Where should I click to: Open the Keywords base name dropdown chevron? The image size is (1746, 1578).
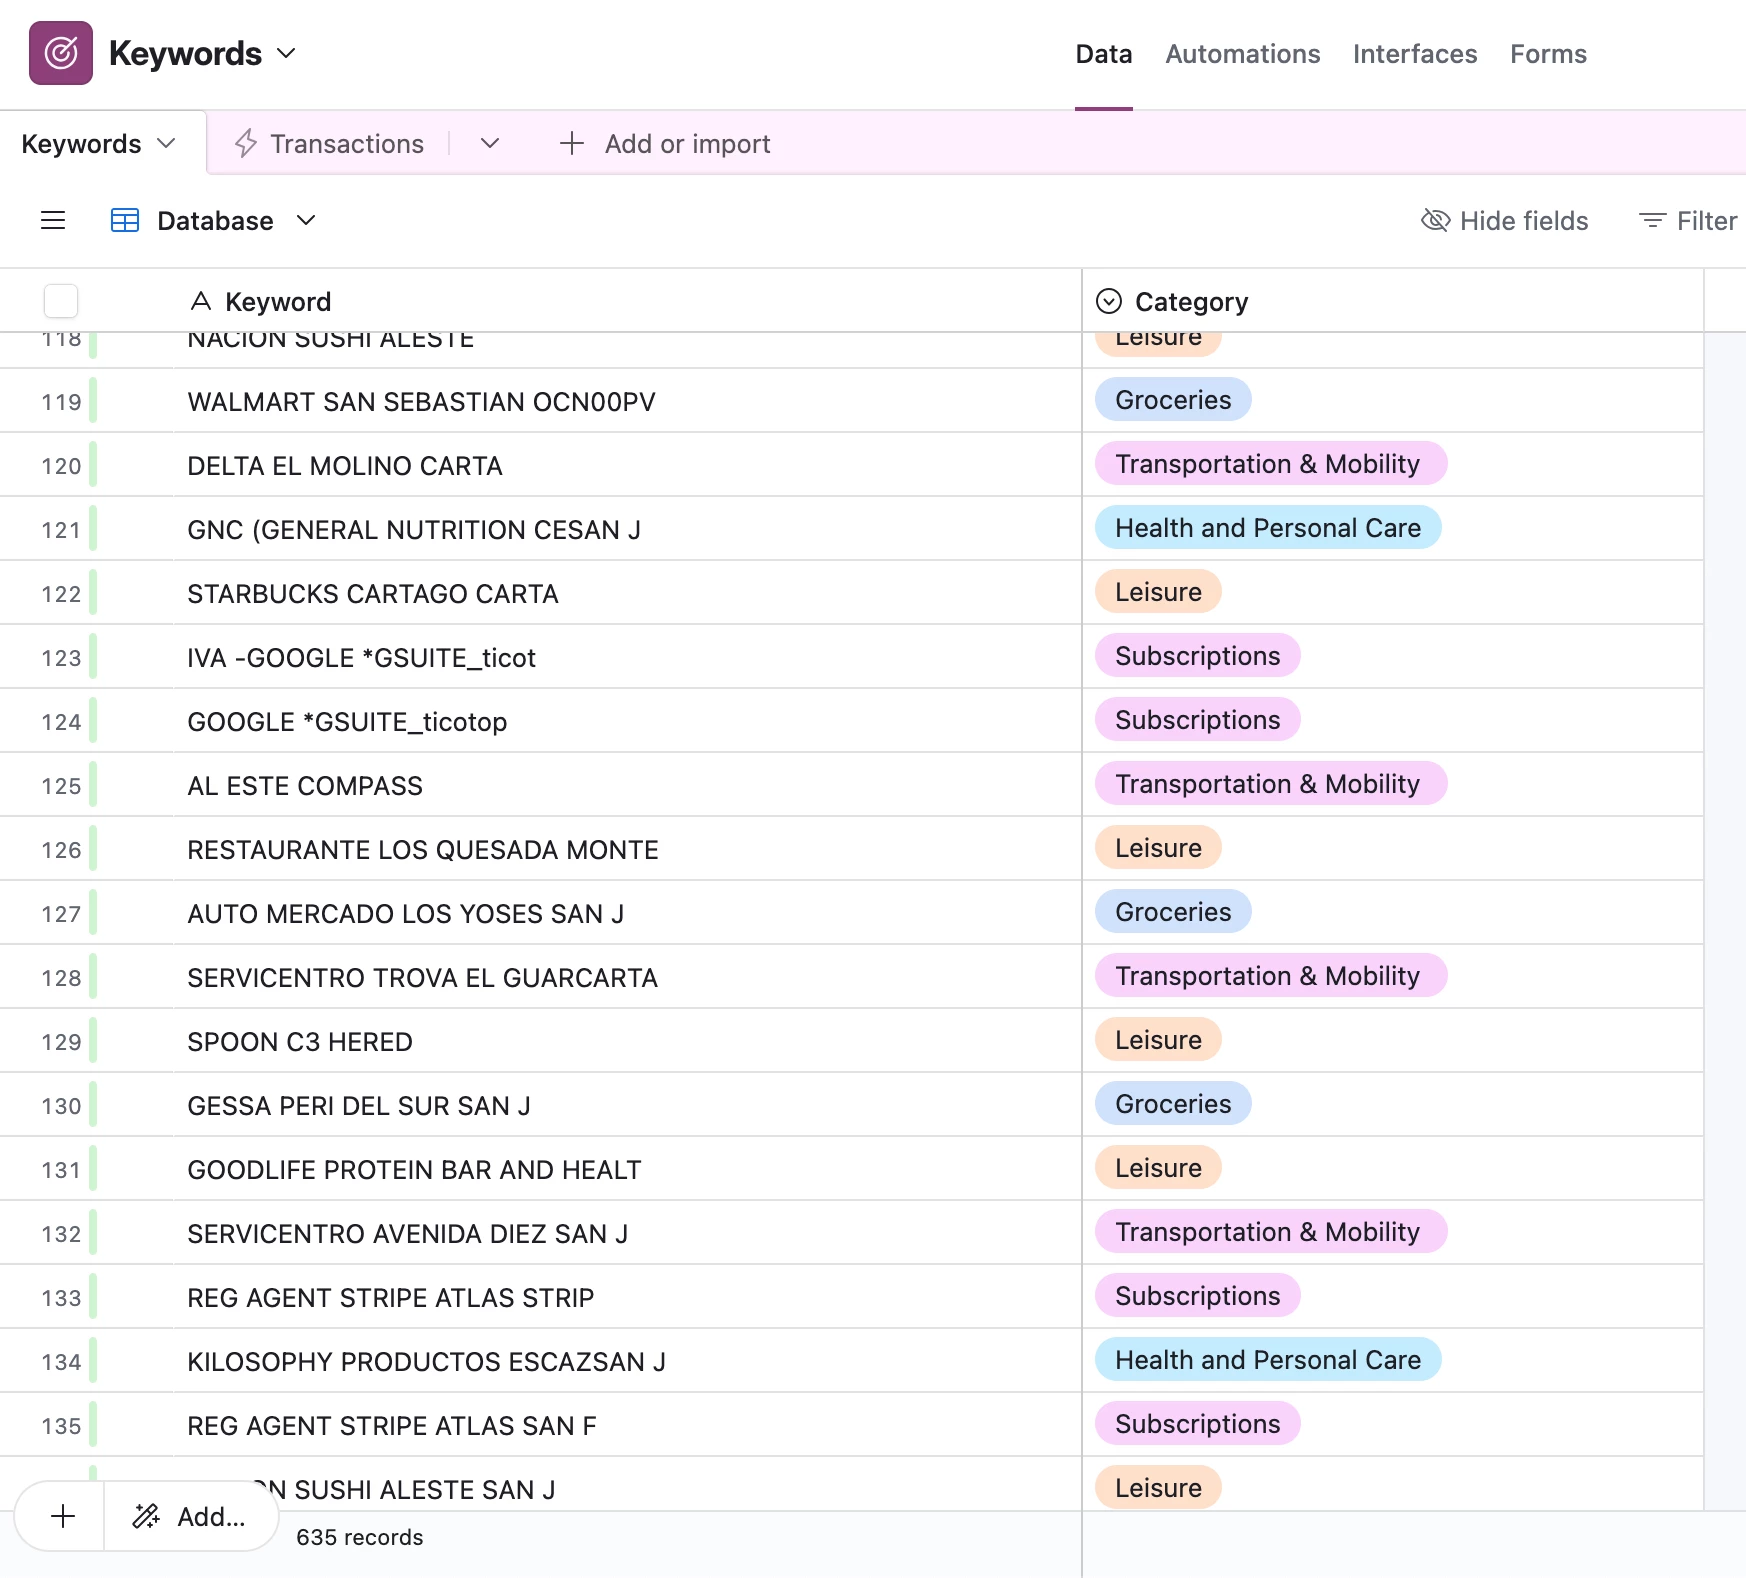[x=286, y=53]
